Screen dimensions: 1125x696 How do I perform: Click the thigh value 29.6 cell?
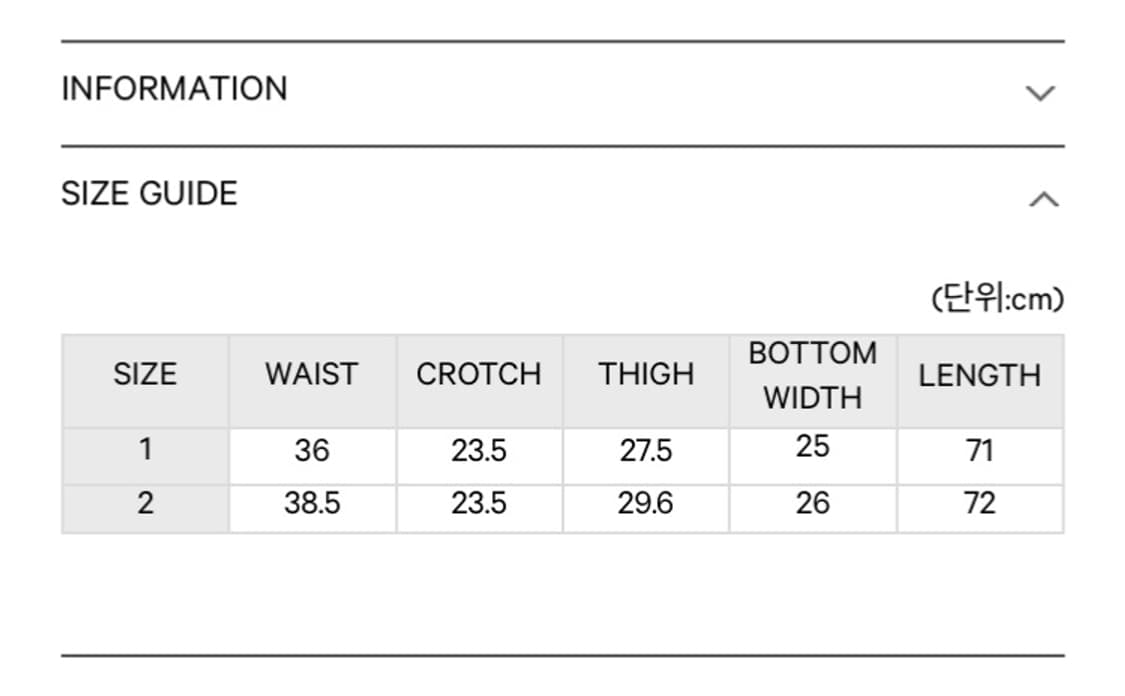click(646, 509)
